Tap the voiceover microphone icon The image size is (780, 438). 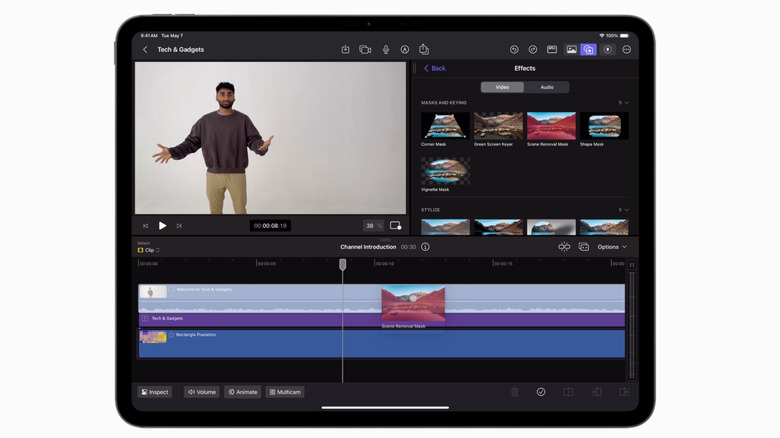click(385, 49)
